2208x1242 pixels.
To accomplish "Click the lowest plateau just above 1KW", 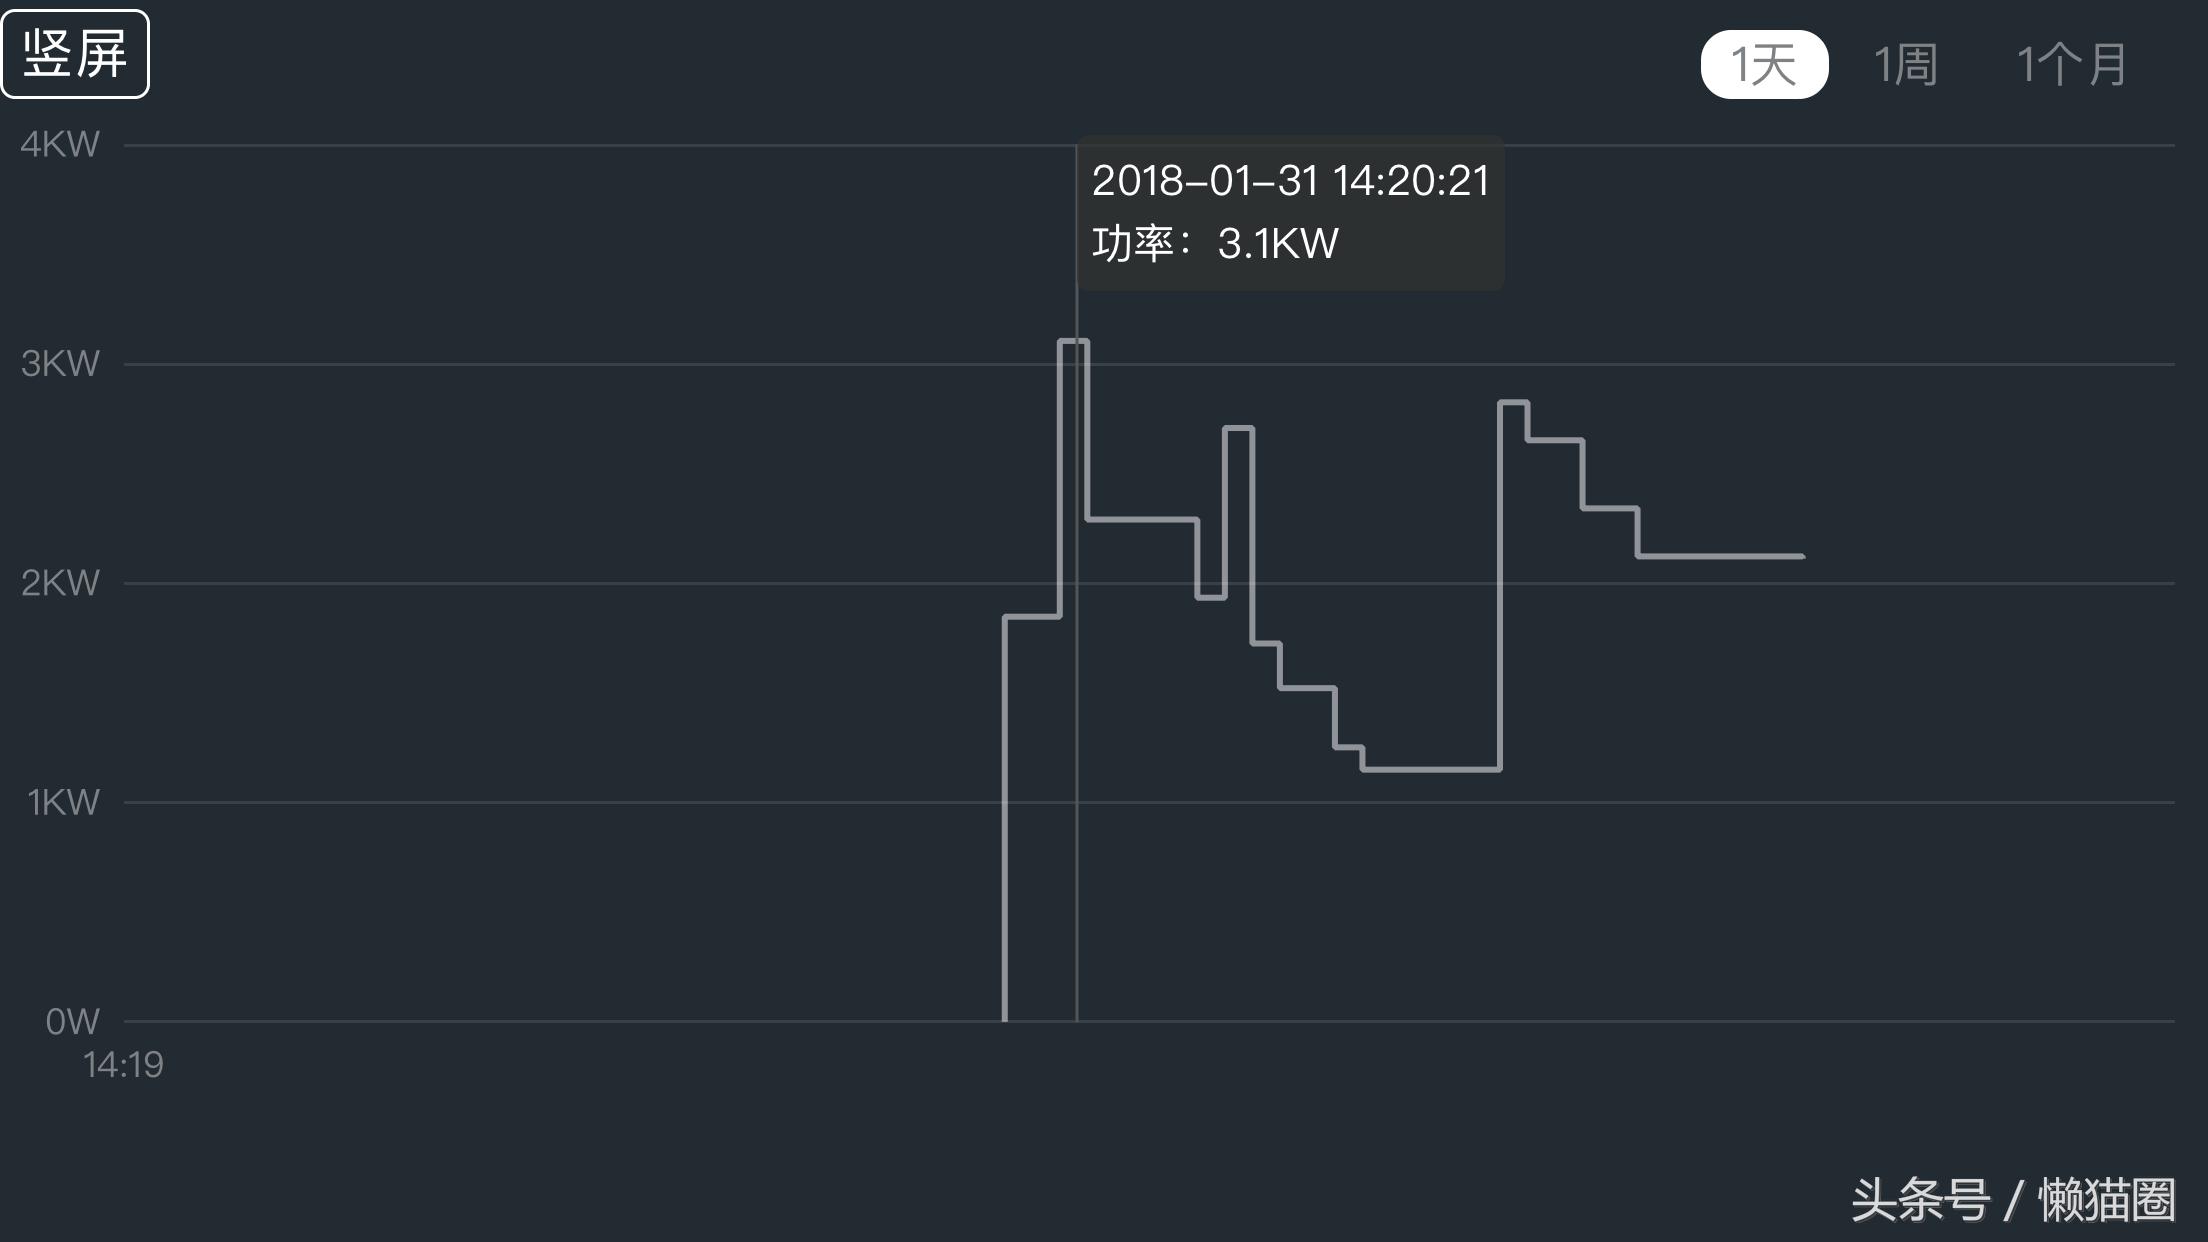I will 1430,769.
